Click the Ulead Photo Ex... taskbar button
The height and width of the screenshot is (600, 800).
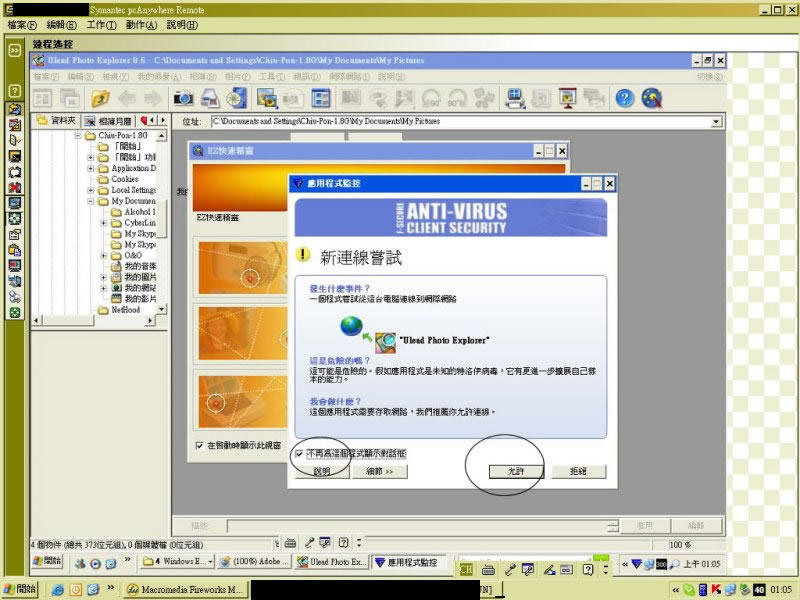(332, 562)
